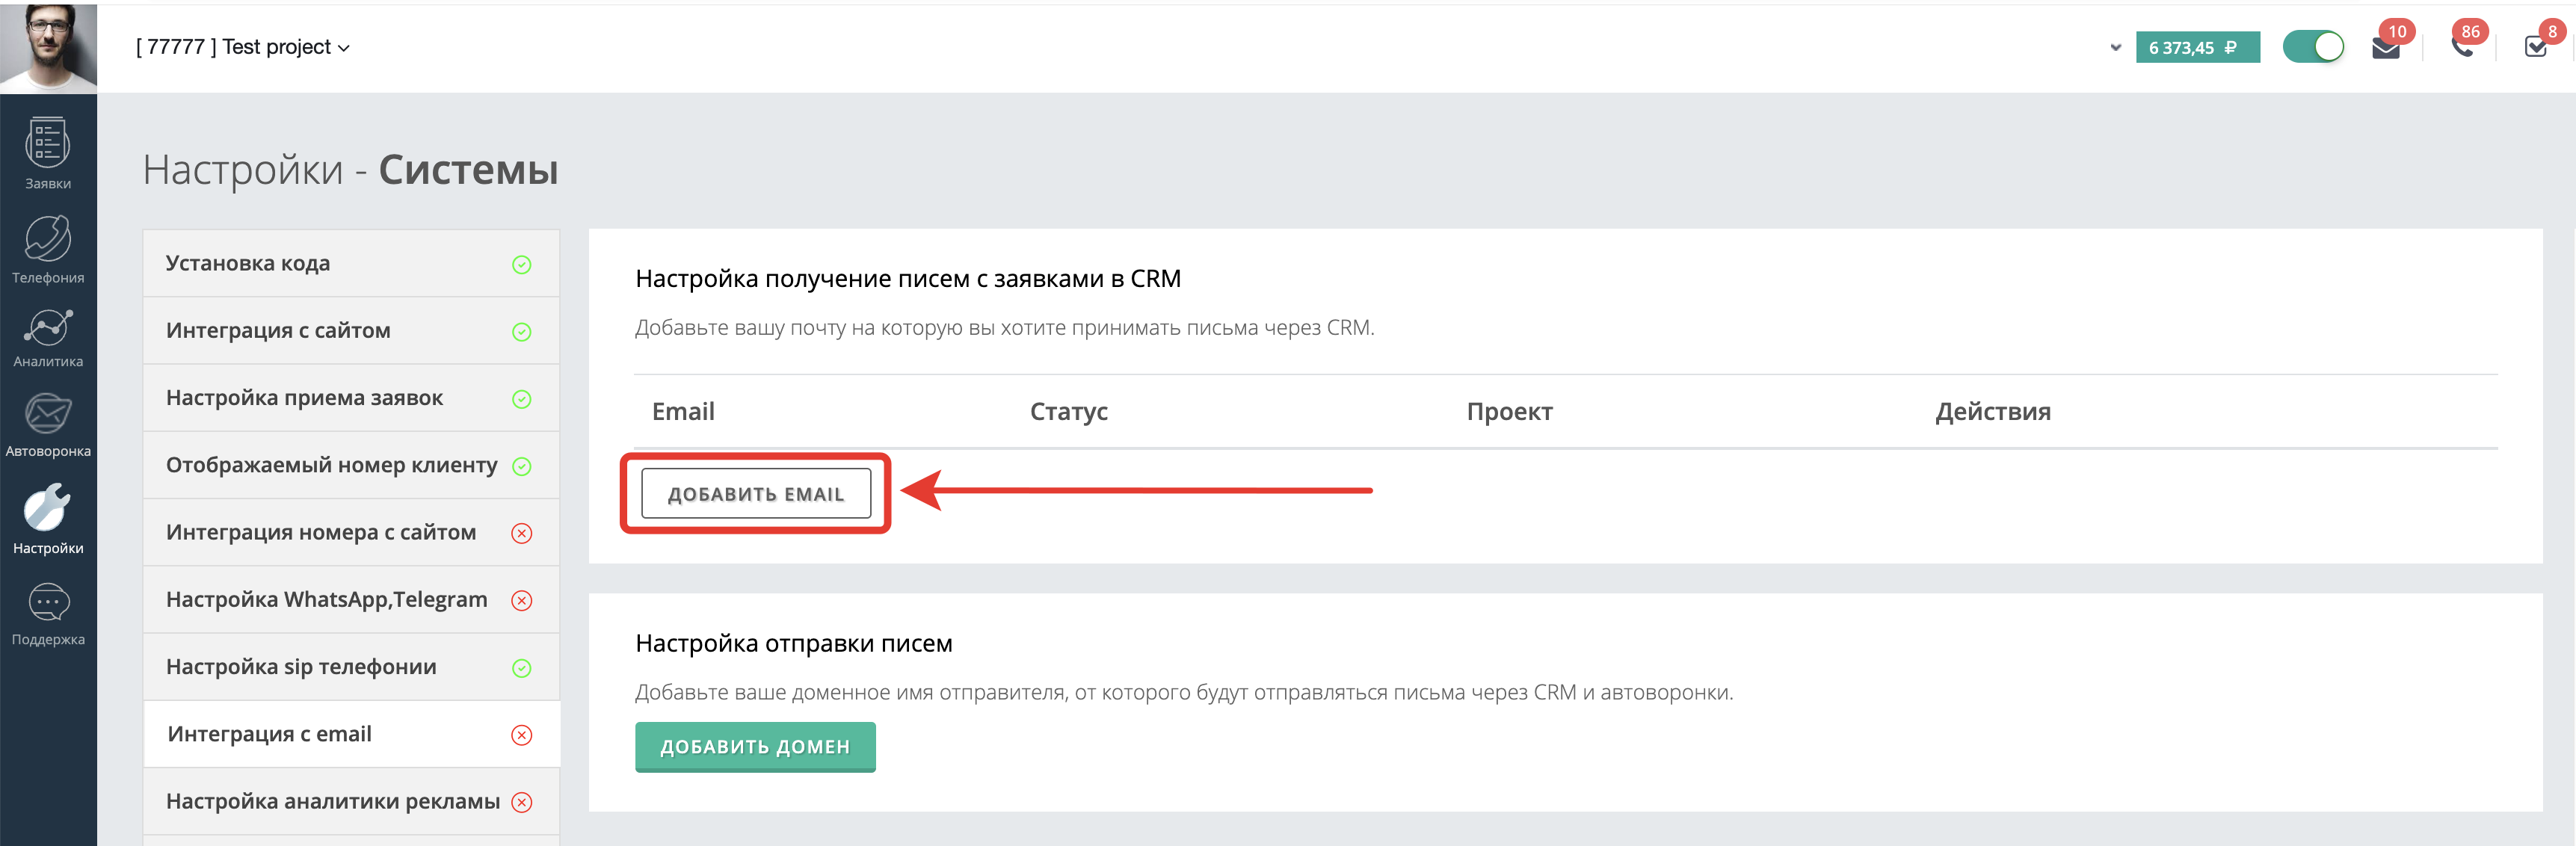Click the Настройки - Системы page title

[x=350, y=169]
